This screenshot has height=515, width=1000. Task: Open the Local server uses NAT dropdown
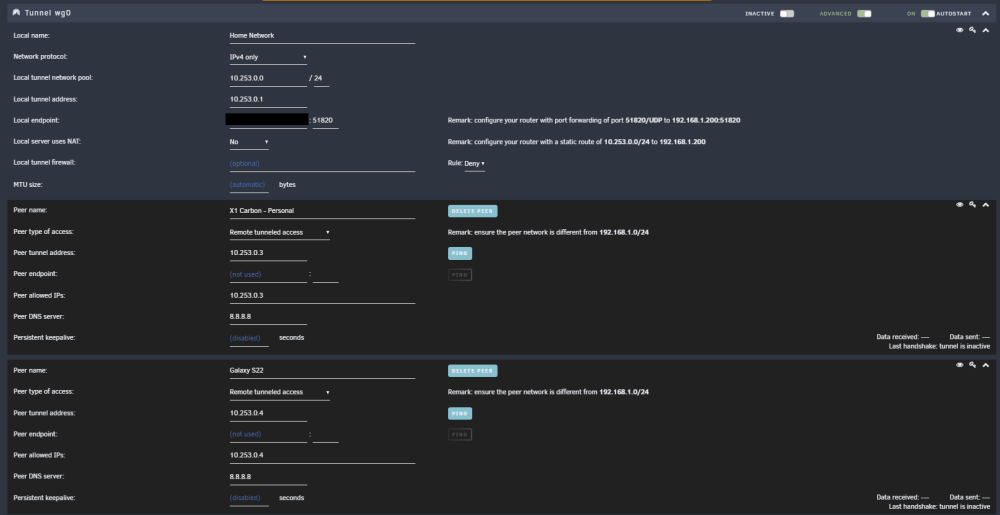(249, 142)
